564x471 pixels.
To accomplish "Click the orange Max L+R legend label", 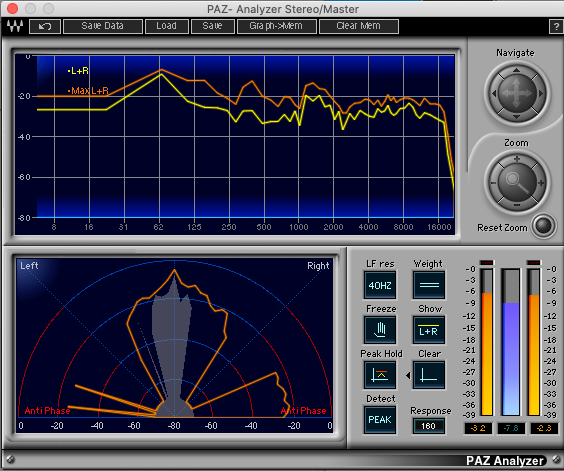I will pyautogui.click(x=88, y=91).
